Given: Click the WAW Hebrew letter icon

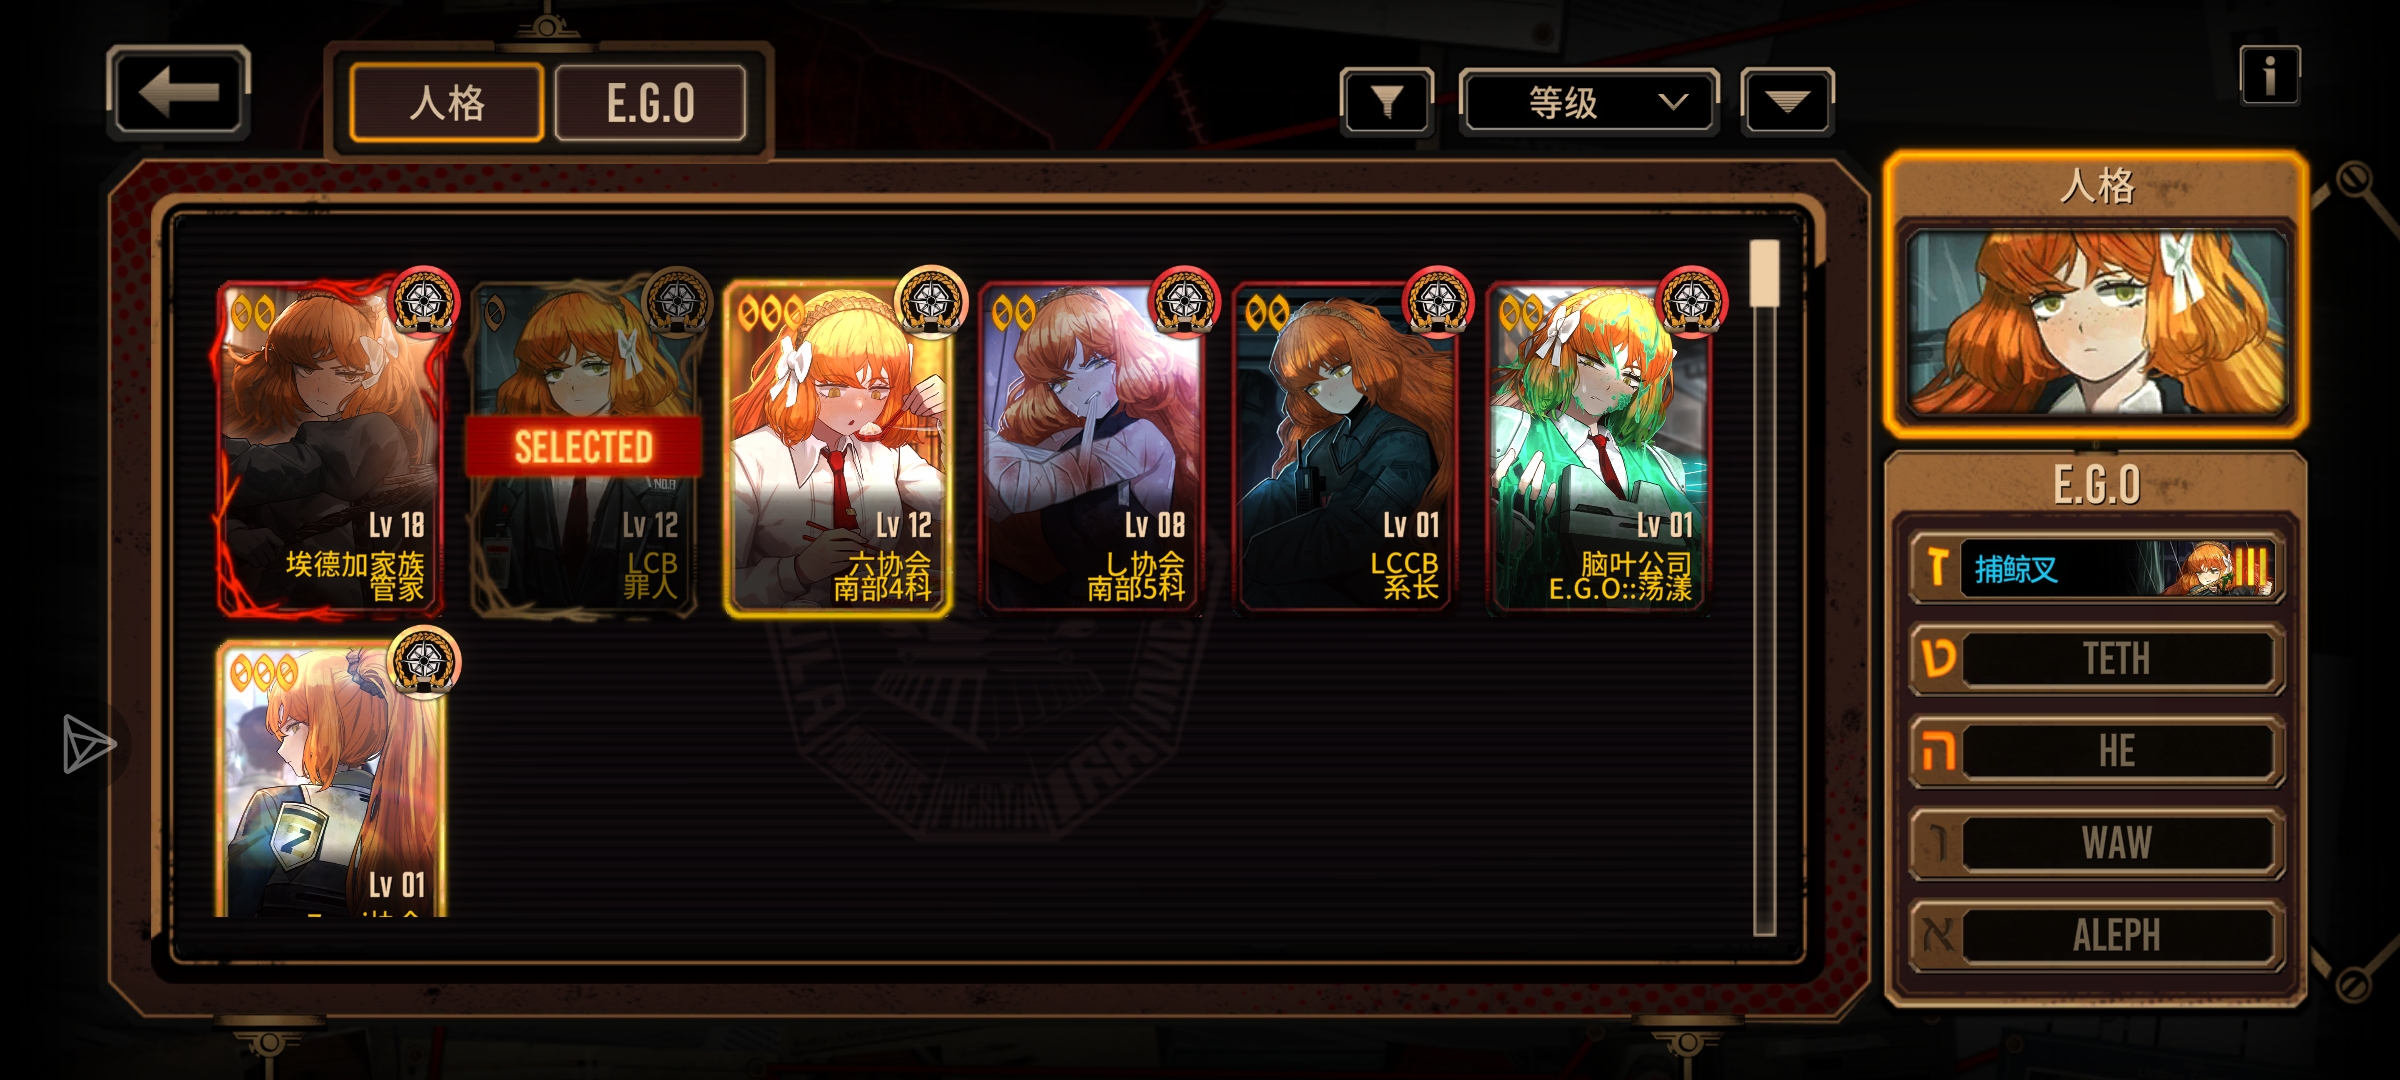Looking at the screenshot, I should point(1938,843).
